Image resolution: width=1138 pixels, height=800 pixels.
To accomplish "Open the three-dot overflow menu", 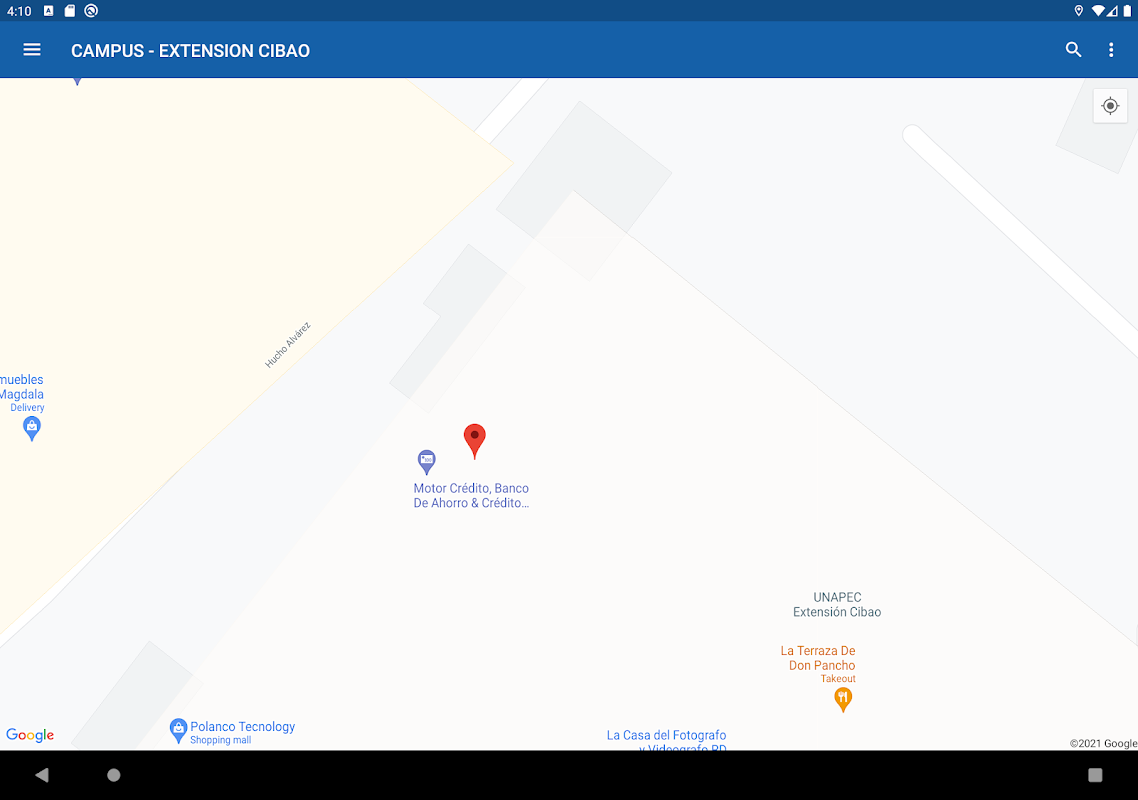I will [x=1111, y=50].
